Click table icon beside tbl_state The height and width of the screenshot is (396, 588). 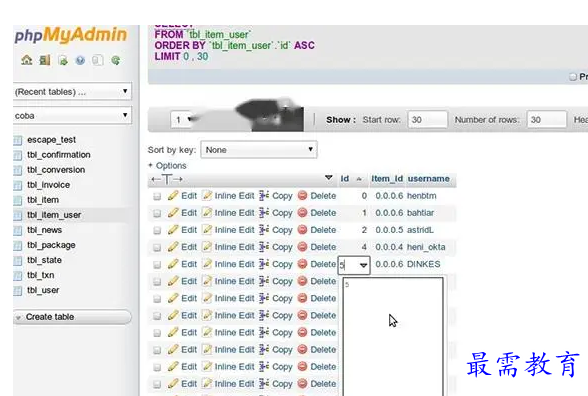pyautogui.click(x=18, y=260)
